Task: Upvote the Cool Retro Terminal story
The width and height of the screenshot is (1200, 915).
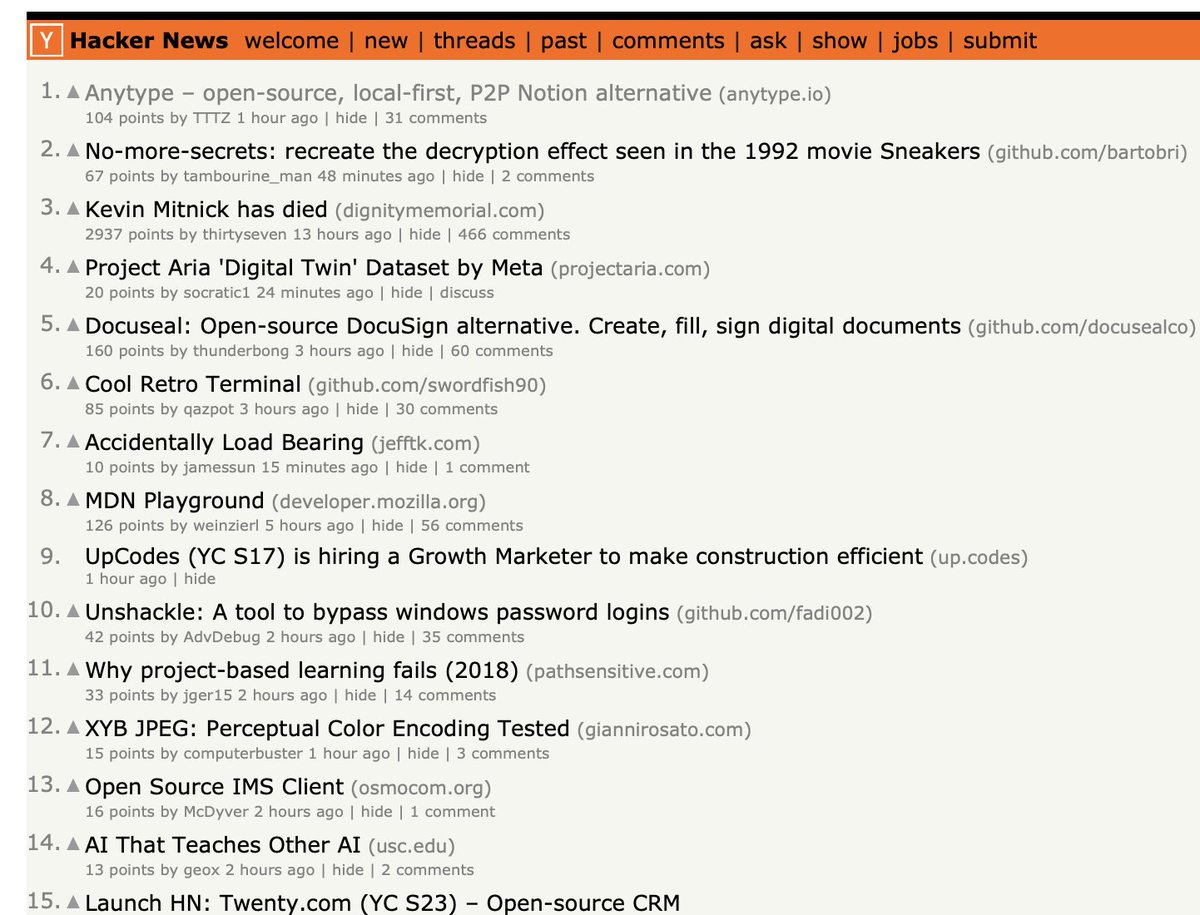Action: [x=73, y=384]
